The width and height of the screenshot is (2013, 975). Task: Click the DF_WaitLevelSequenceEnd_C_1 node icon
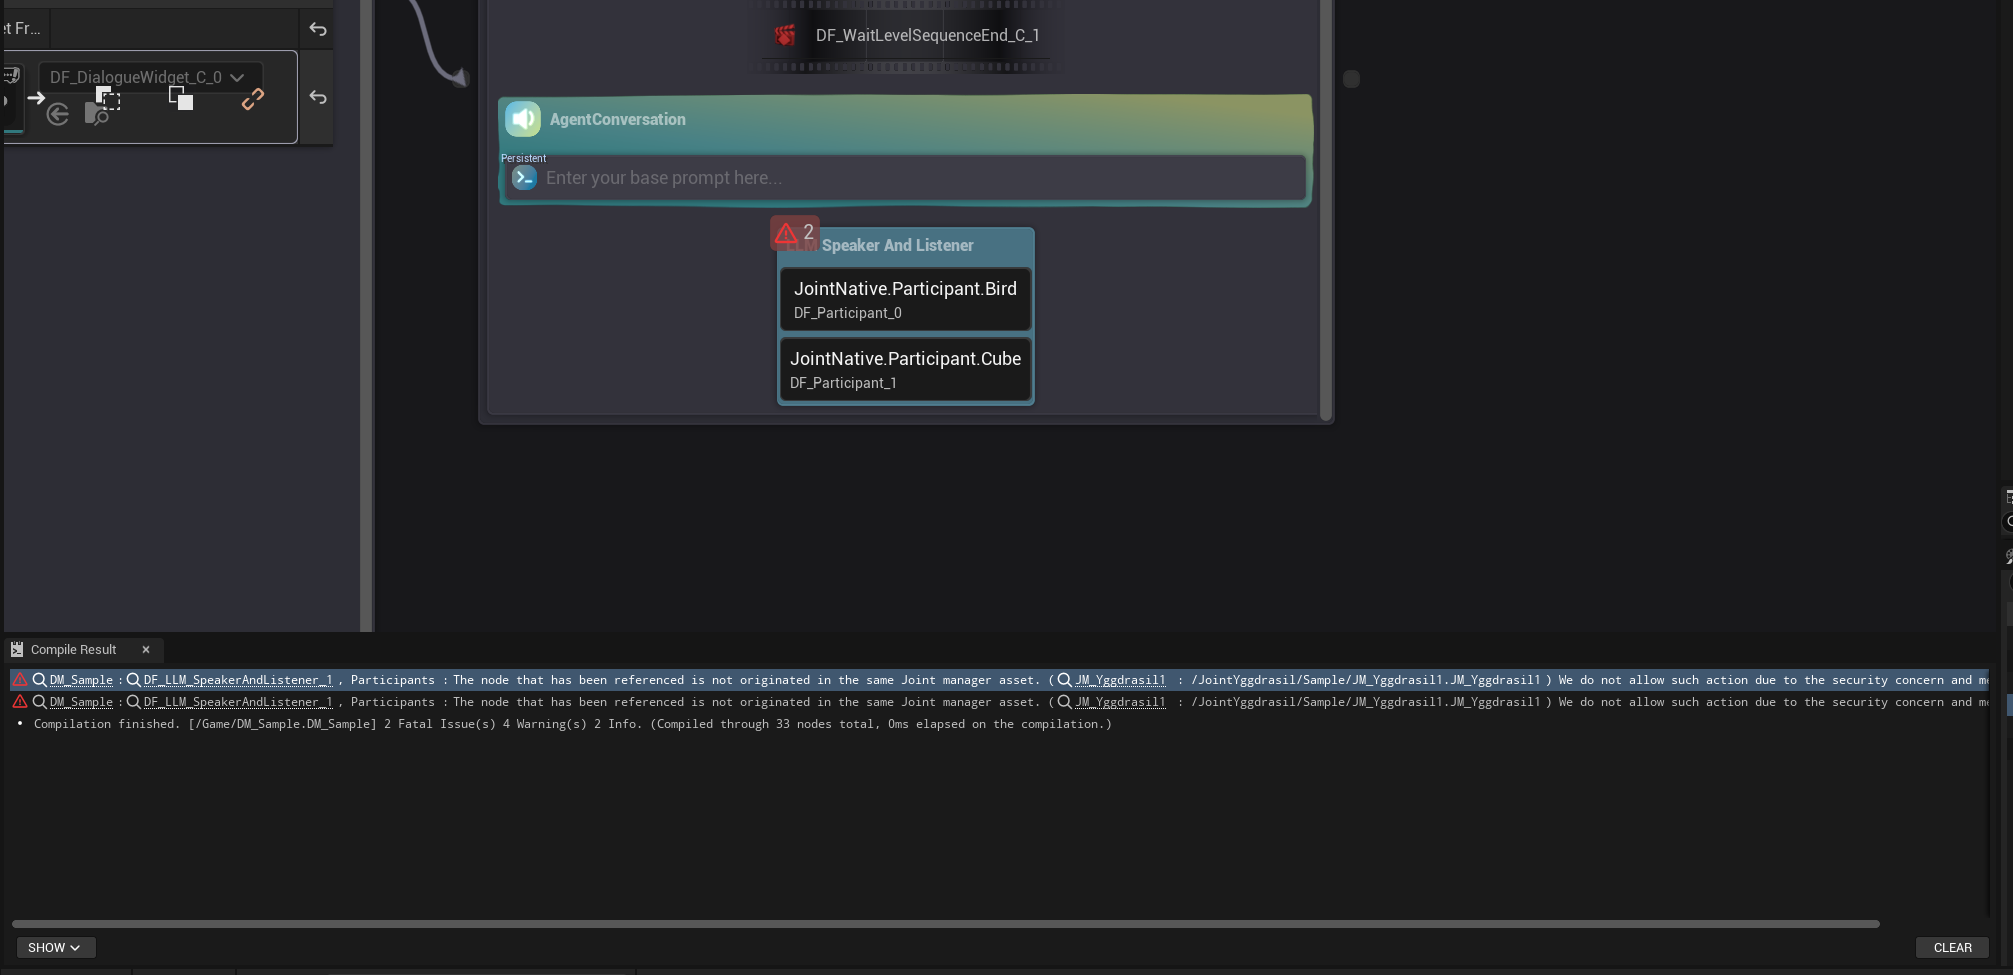pyautogui.click(x=785, y=36)
